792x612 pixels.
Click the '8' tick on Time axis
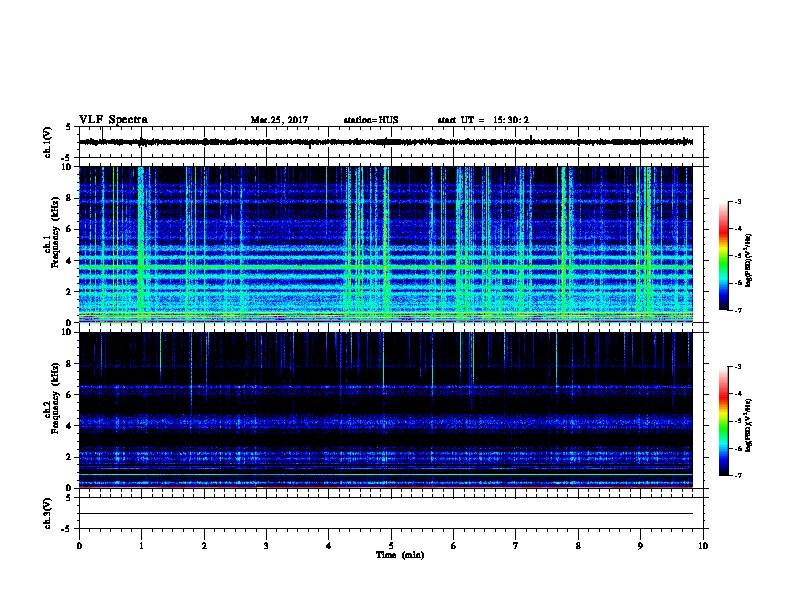pyautogui.click(x=578, y=545)
